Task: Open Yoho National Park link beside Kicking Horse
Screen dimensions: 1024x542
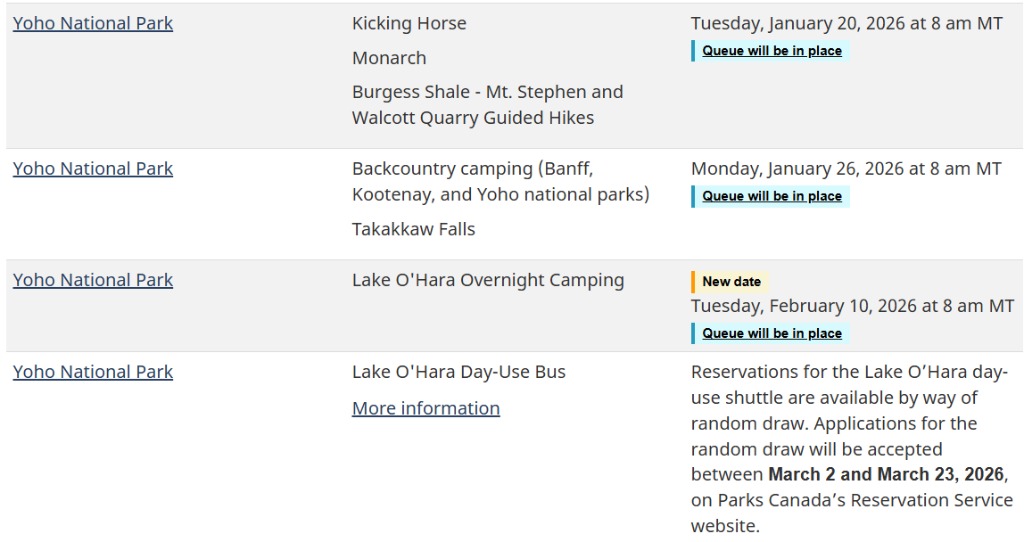Action: pos(93,23)
